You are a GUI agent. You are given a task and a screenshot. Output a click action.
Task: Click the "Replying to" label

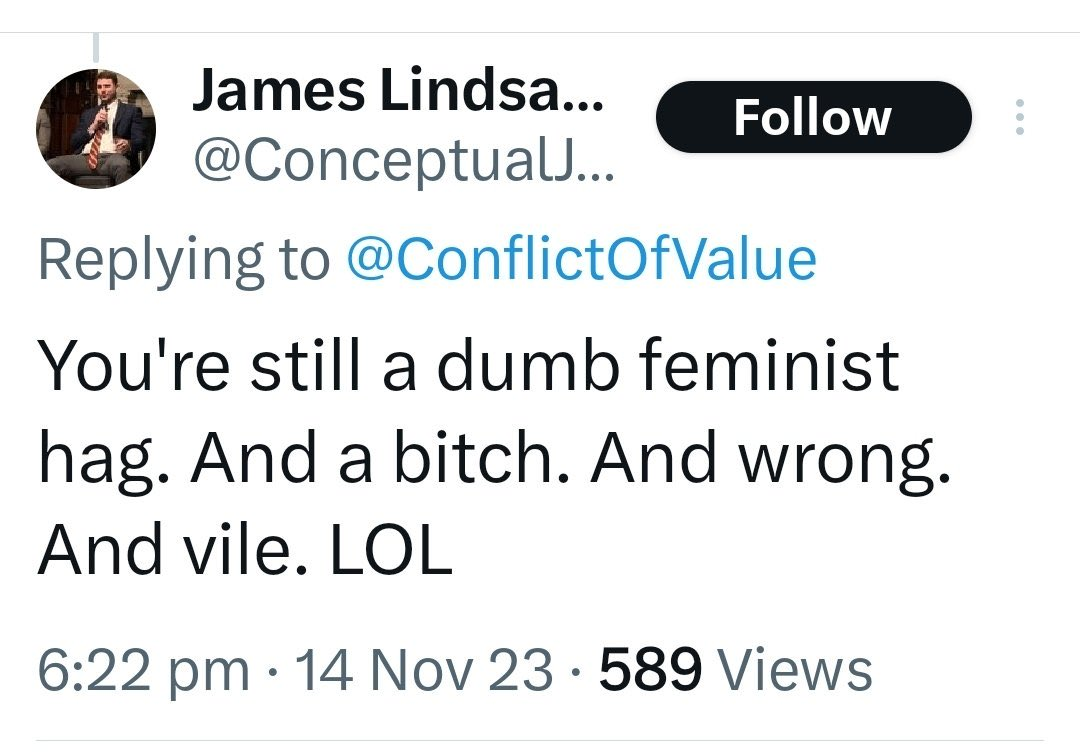(183, 259)
